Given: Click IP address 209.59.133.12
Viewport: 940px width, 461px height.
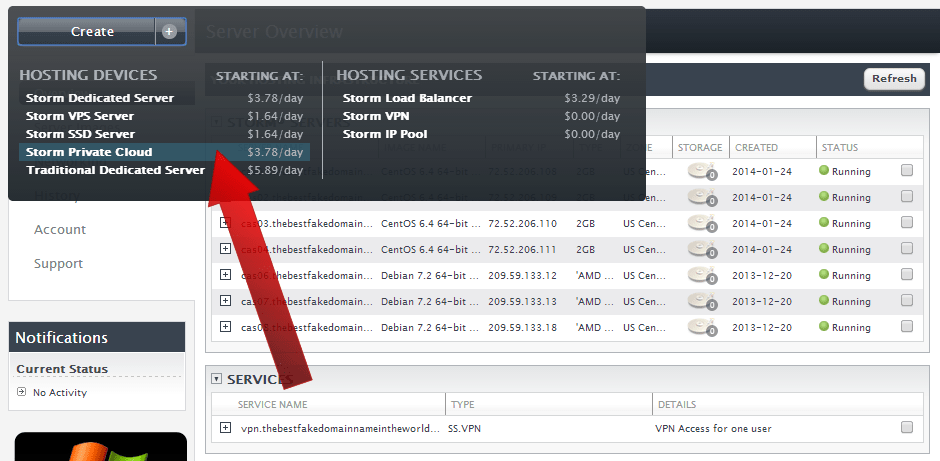Looking at the screenshot, I should click(522, 276).
